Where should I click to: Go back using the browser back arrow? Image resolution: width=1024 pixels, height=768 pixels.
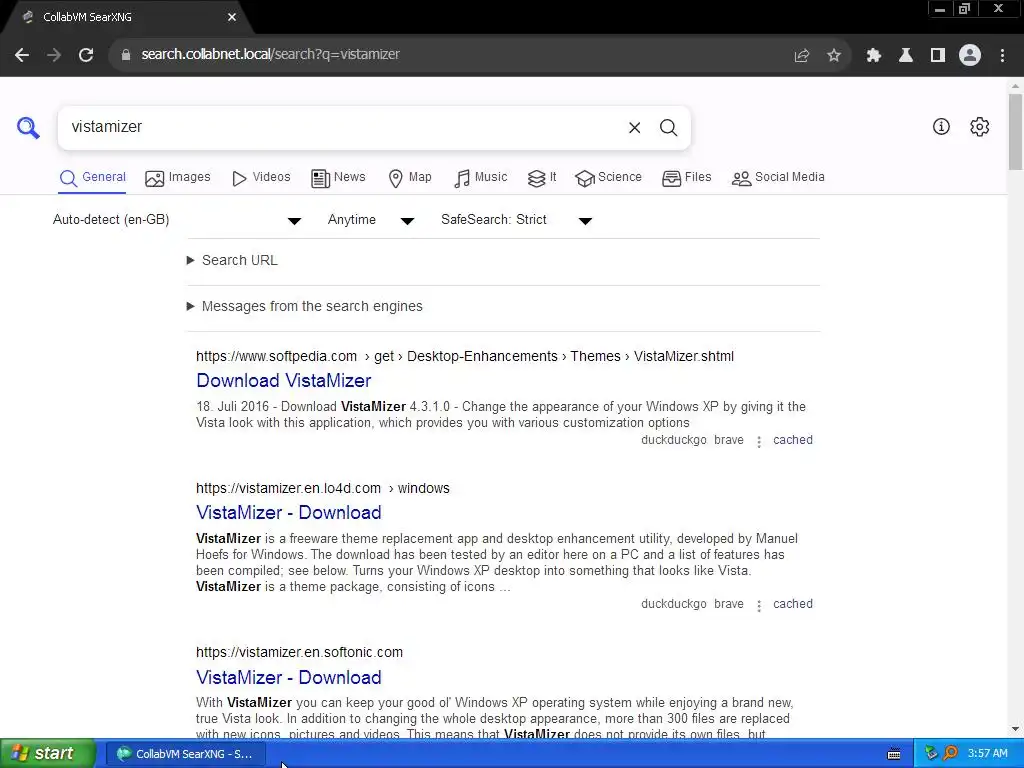tap(22, 55)
